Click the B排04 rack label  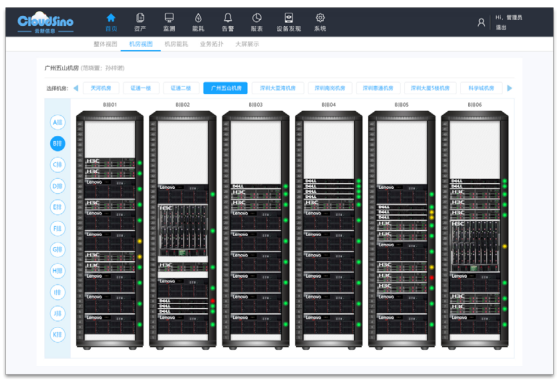tap(329, 105)
